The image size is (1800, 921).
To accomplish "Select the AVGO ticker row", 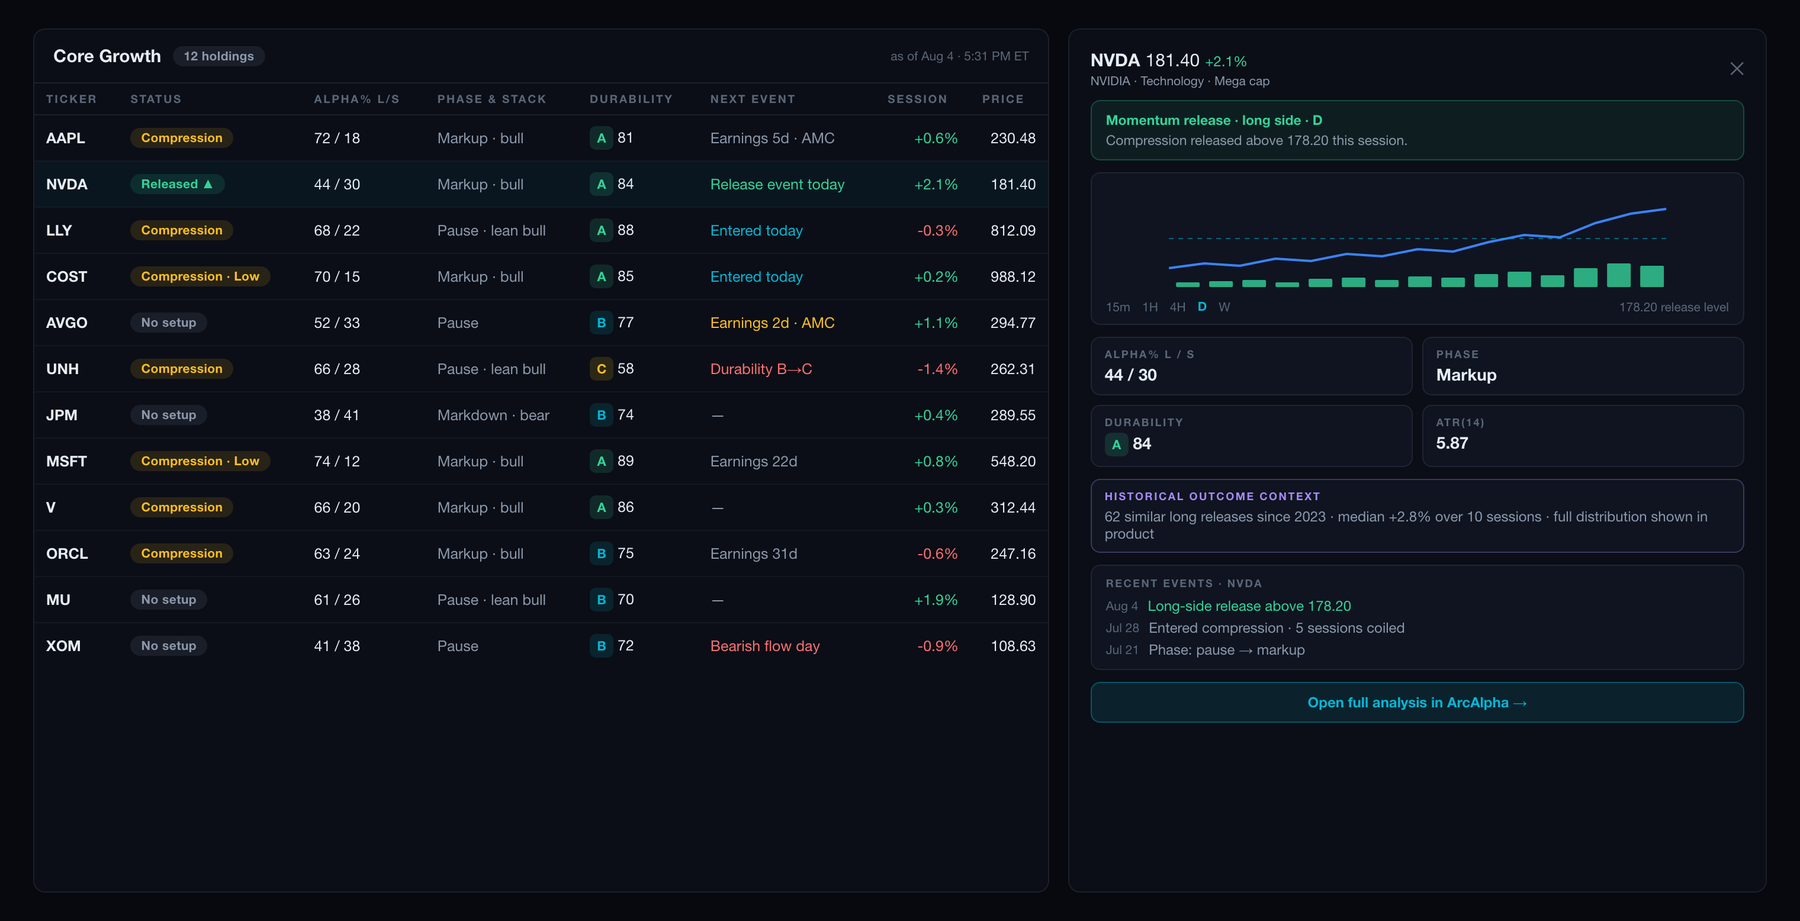I will point(541,322).
